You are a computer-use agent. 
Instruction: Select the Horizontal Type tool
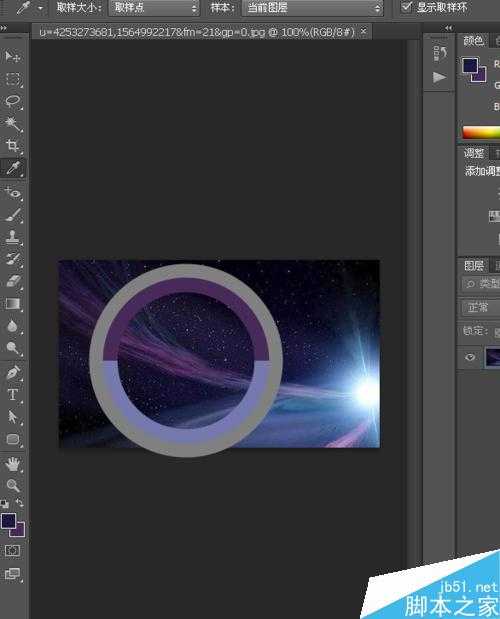[x=12, y=394]
